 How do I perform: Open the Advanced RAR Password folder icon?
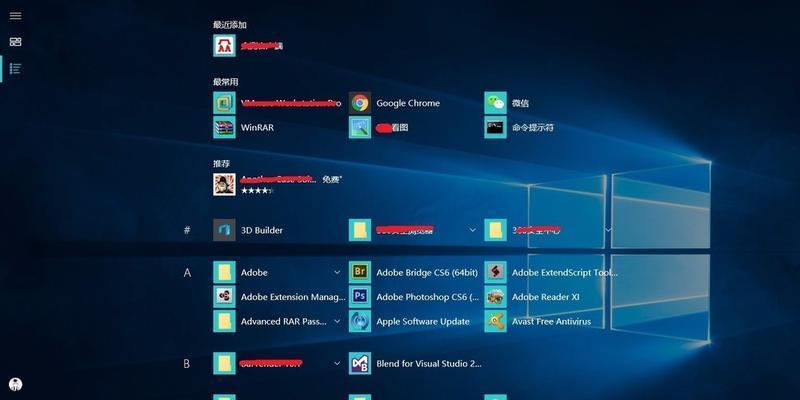point(224,321)
